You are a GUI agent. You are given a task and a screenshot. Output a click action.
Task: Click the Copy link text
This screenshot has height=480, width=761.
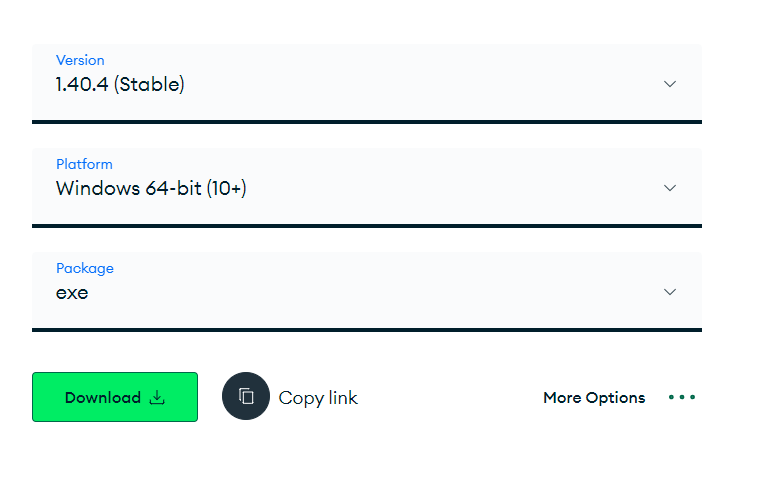318,397
